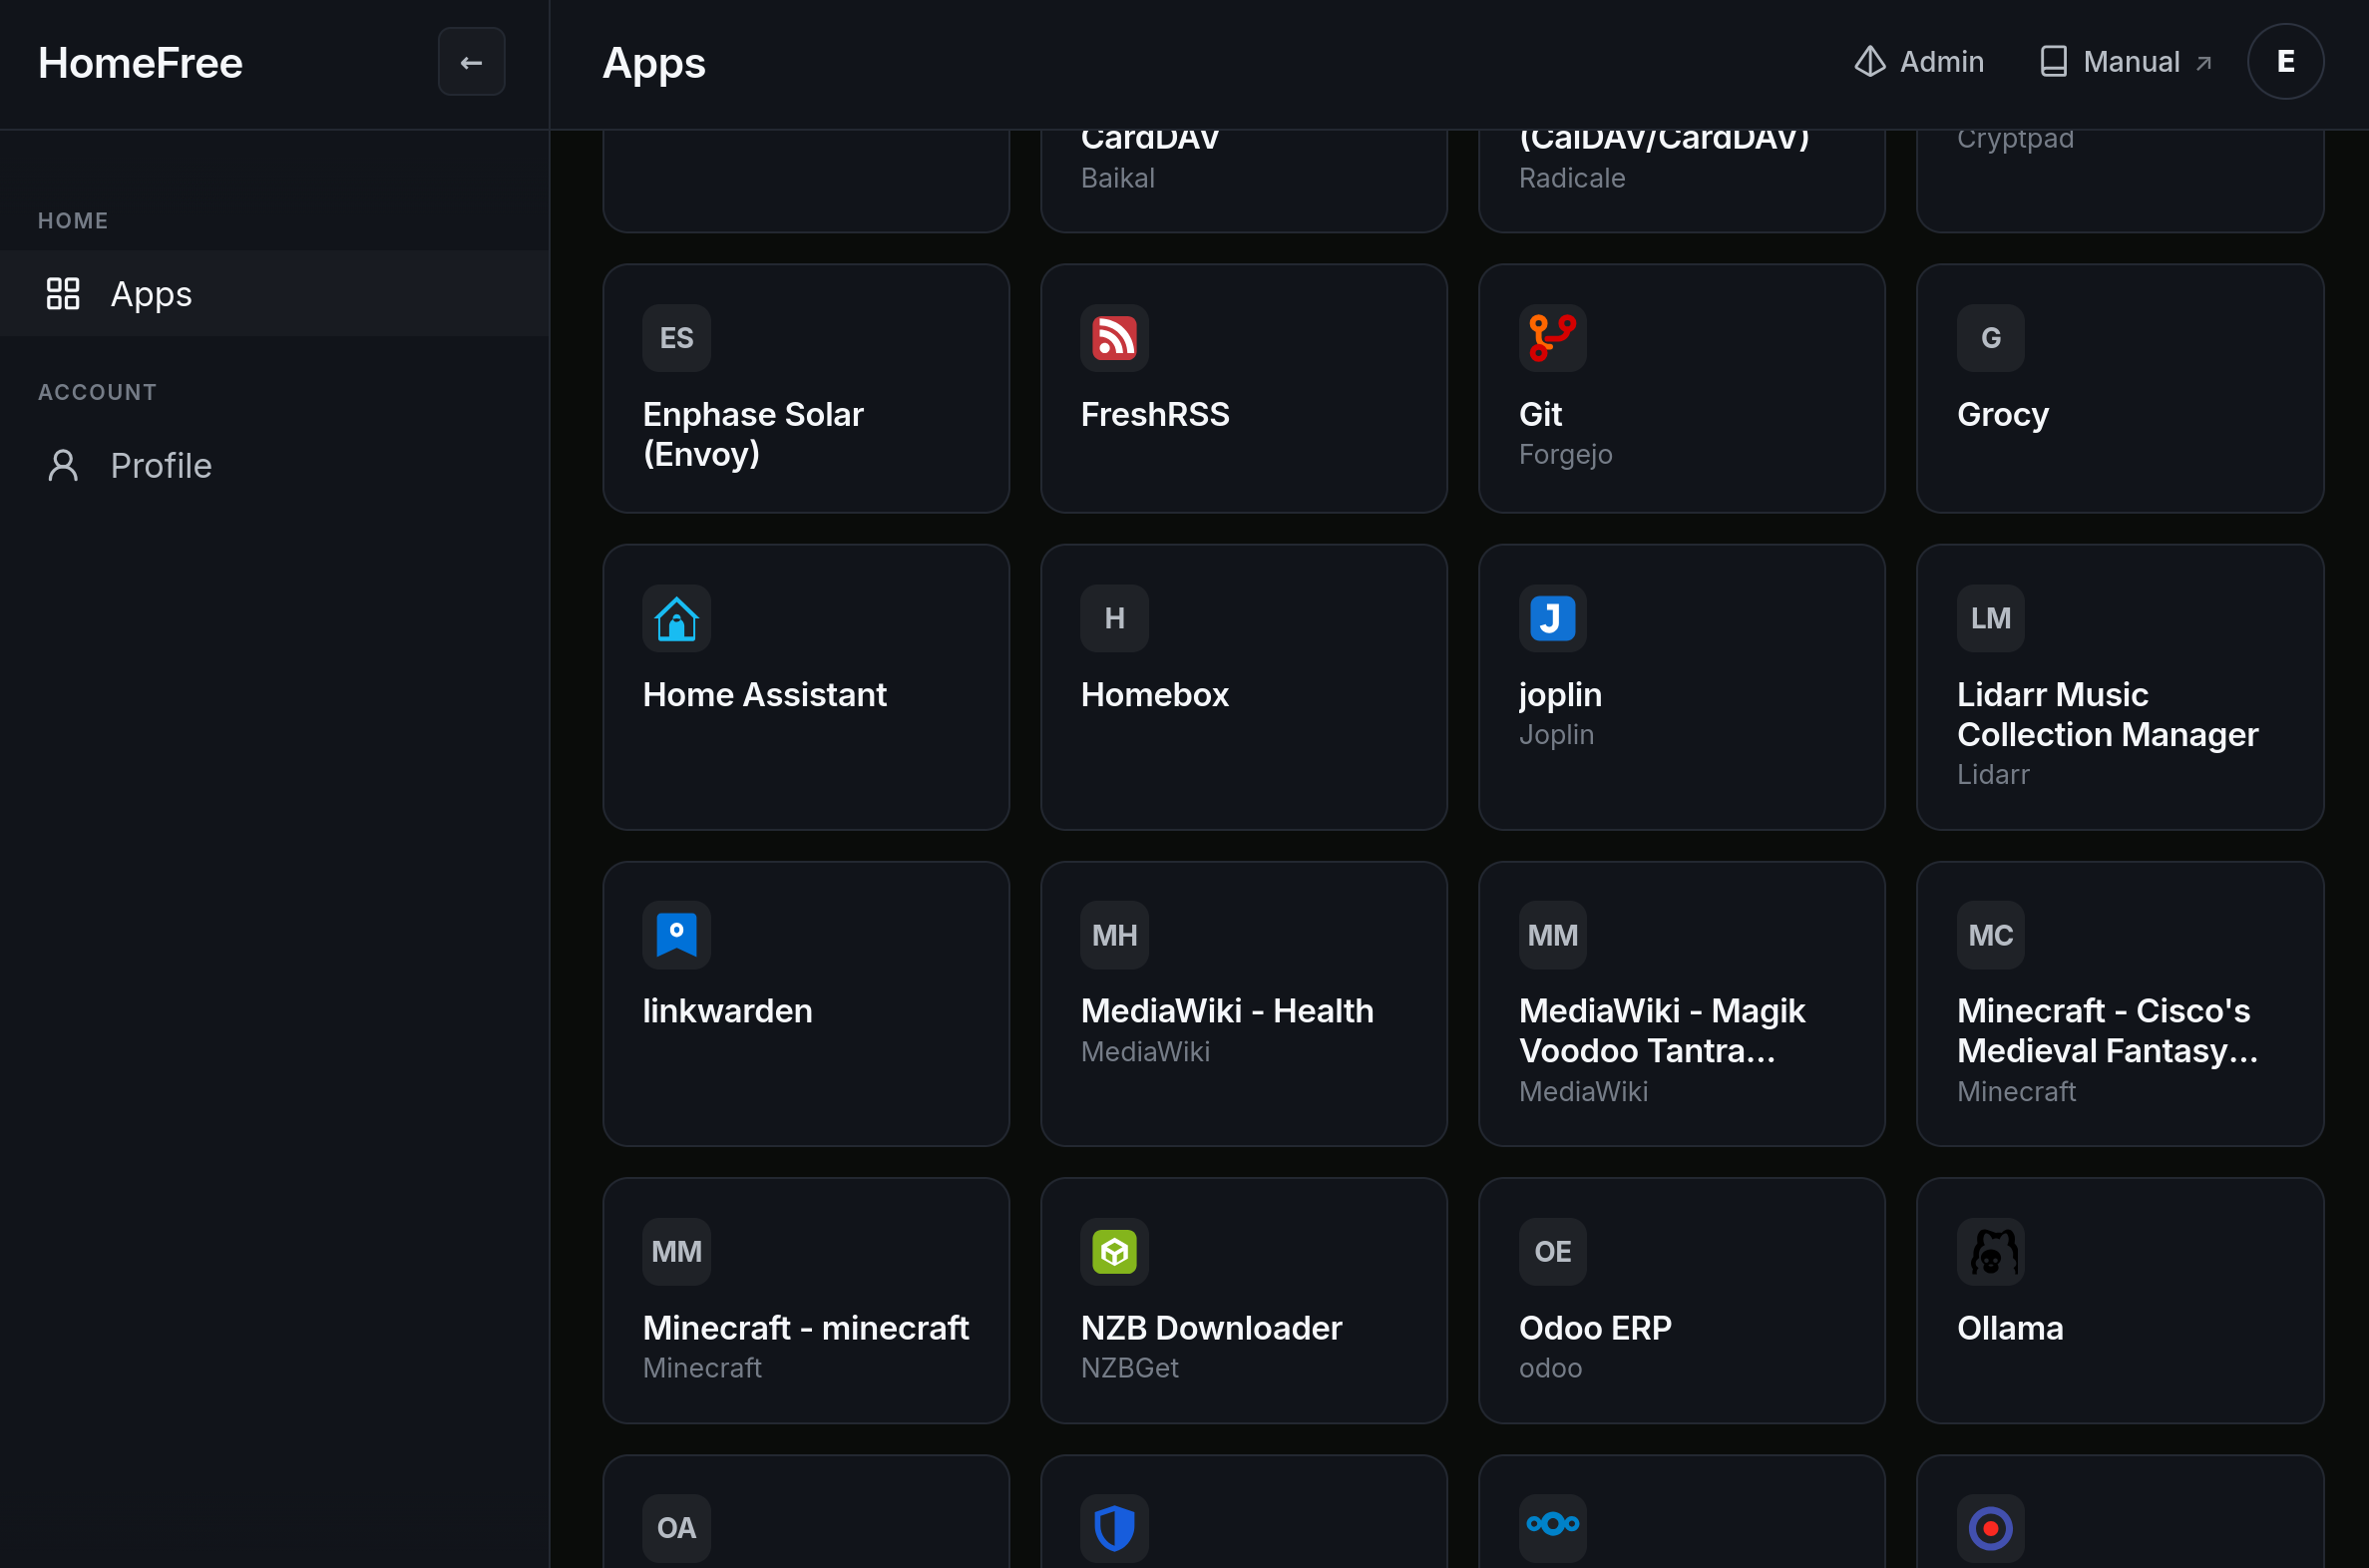This screenshot has width=2369, height=1568.
Task: Open the linkwarden app title
Action: [x=727, y=1011]
